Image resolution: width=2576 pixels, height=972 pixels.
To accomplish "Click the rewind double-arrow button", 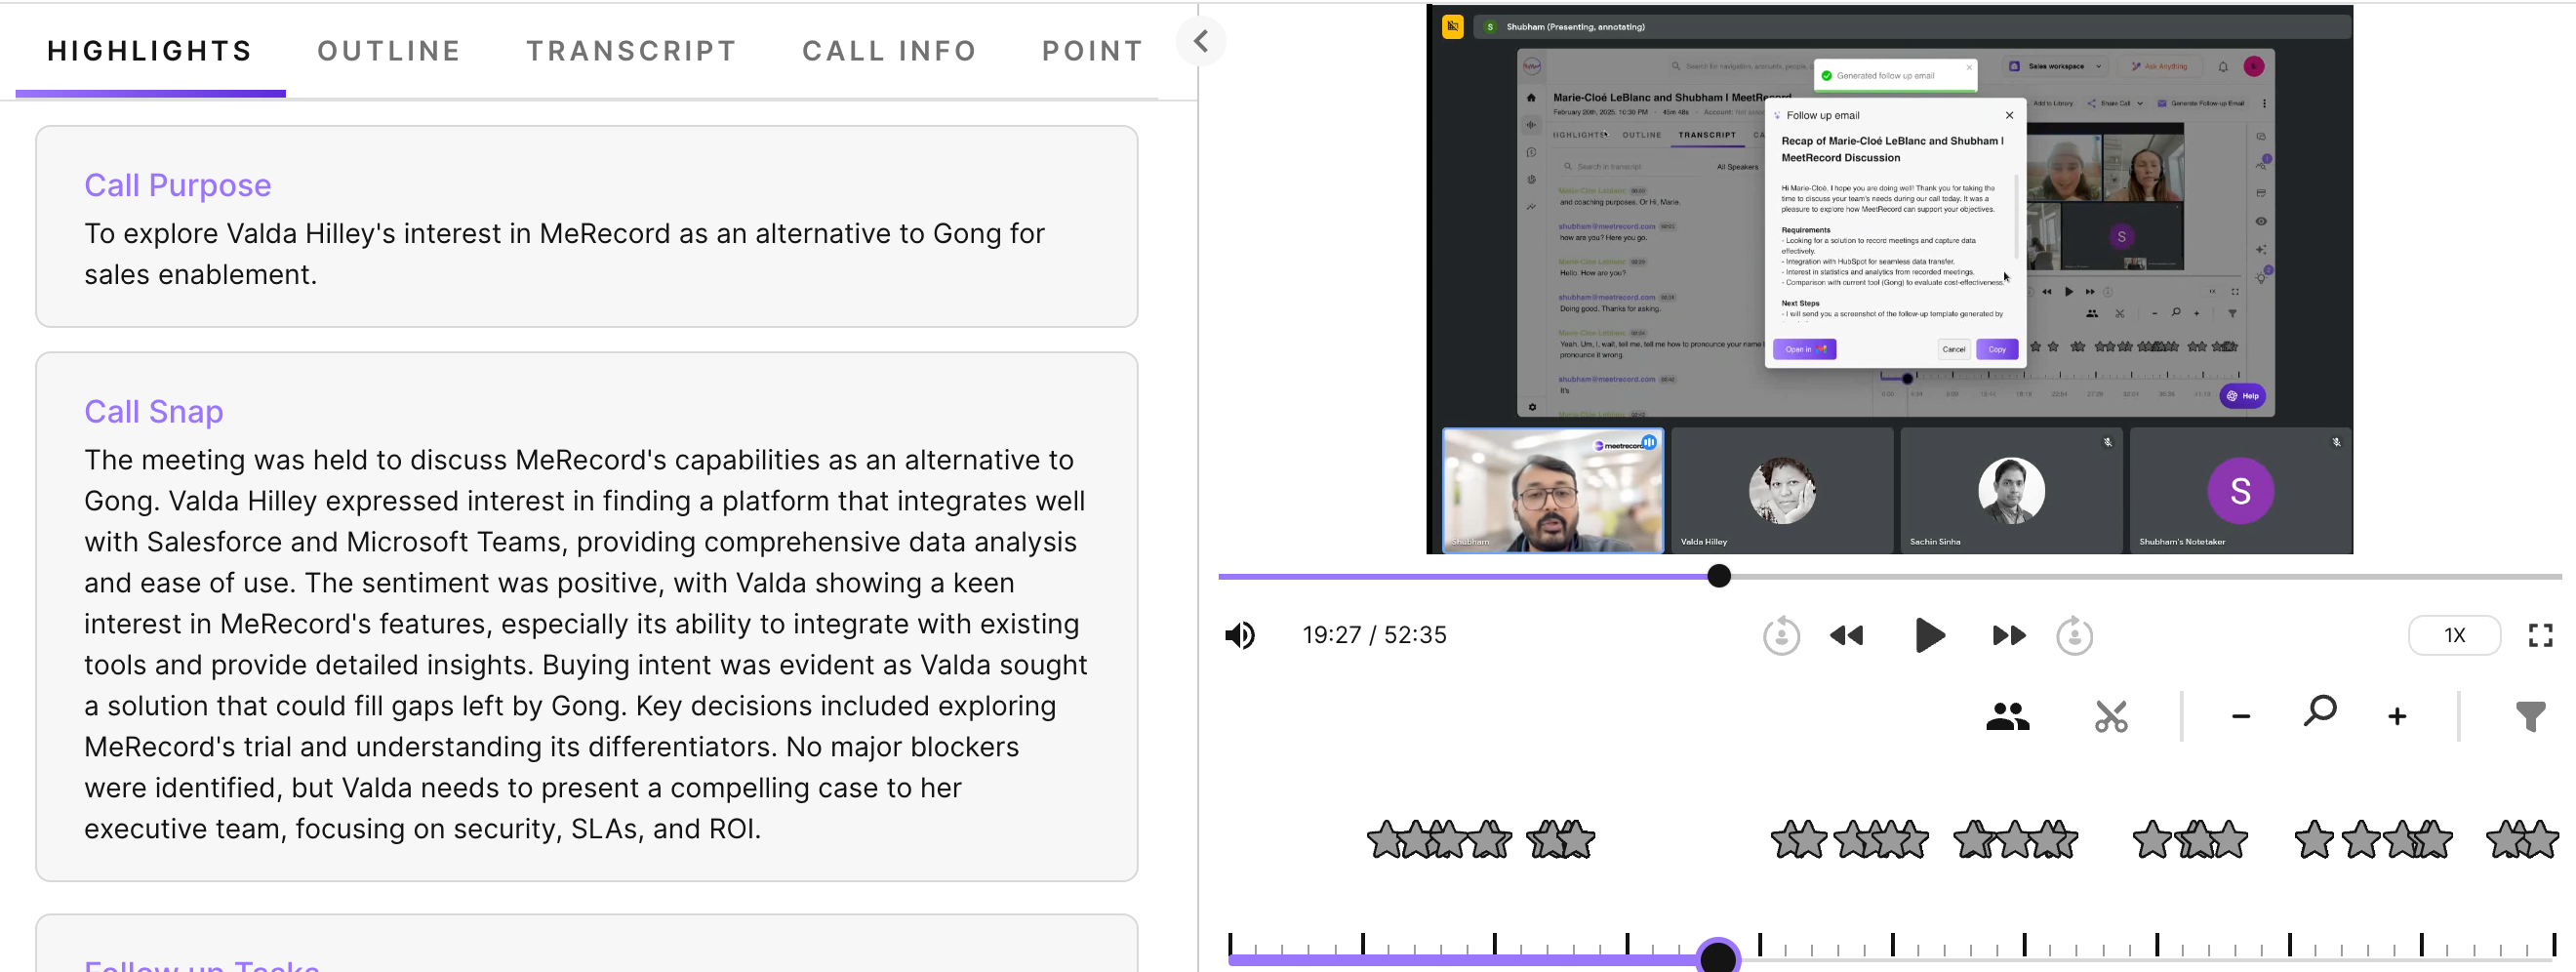I will [x=1846, y=635].
